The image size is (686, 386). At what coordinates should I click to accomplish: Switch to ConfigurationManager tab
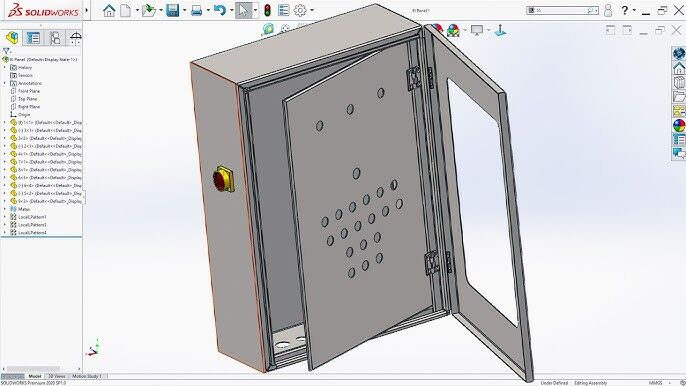55,38
